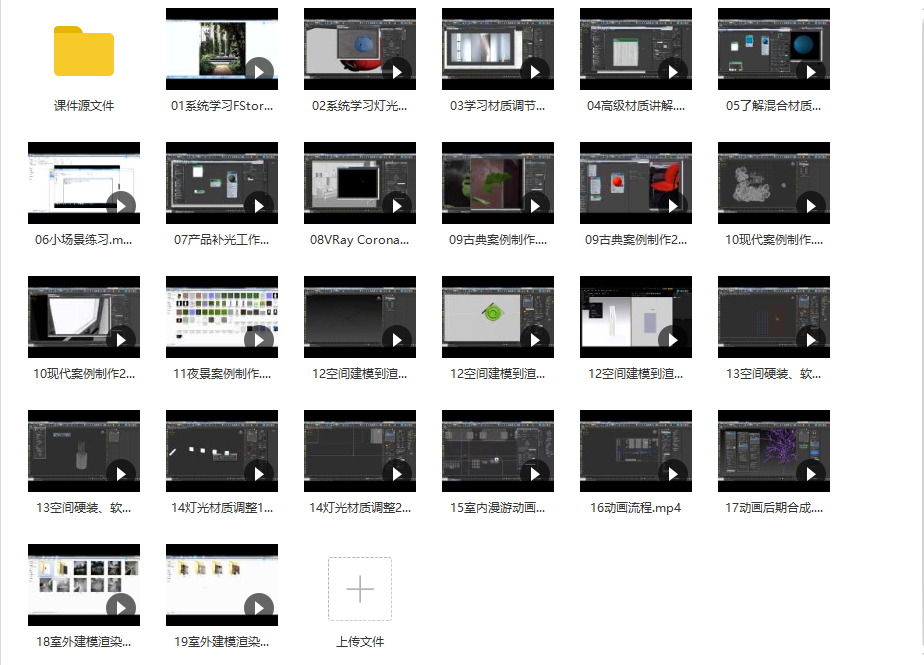
Task: Select the 04高级材质讲解.... file name
Action: [x=635, y=106]
